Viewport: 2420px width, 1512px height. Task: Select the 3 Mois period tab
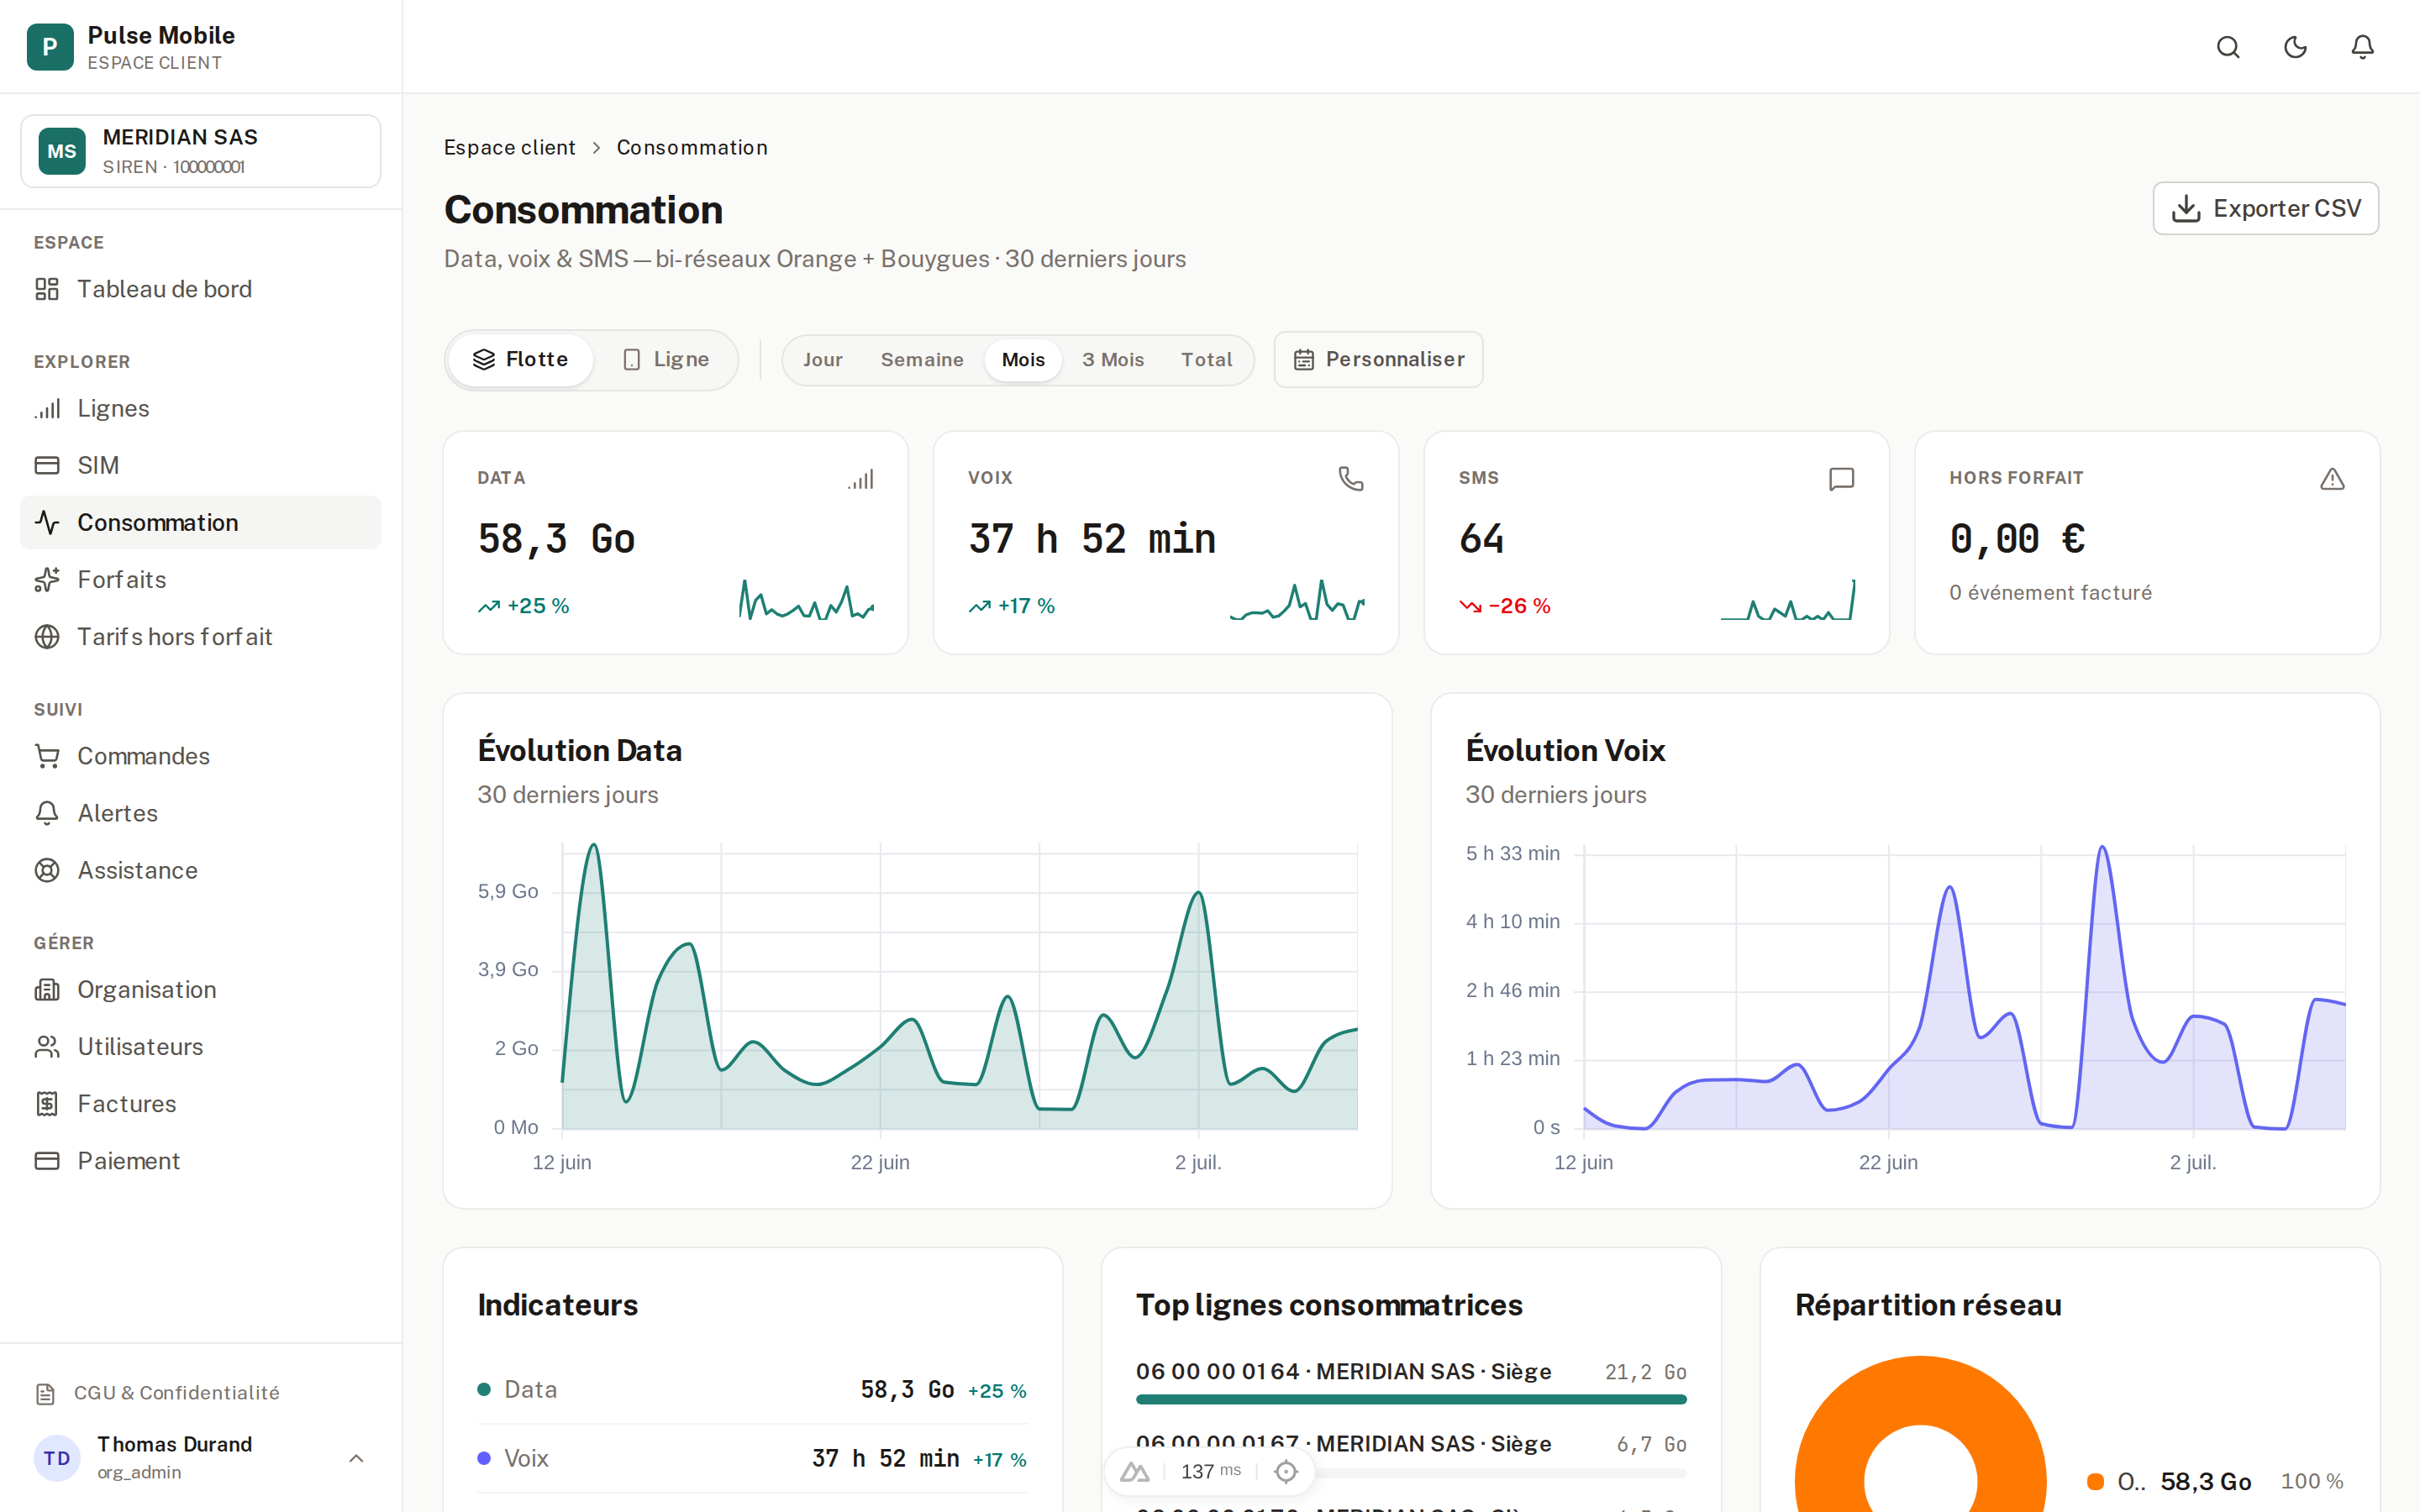1112,359
